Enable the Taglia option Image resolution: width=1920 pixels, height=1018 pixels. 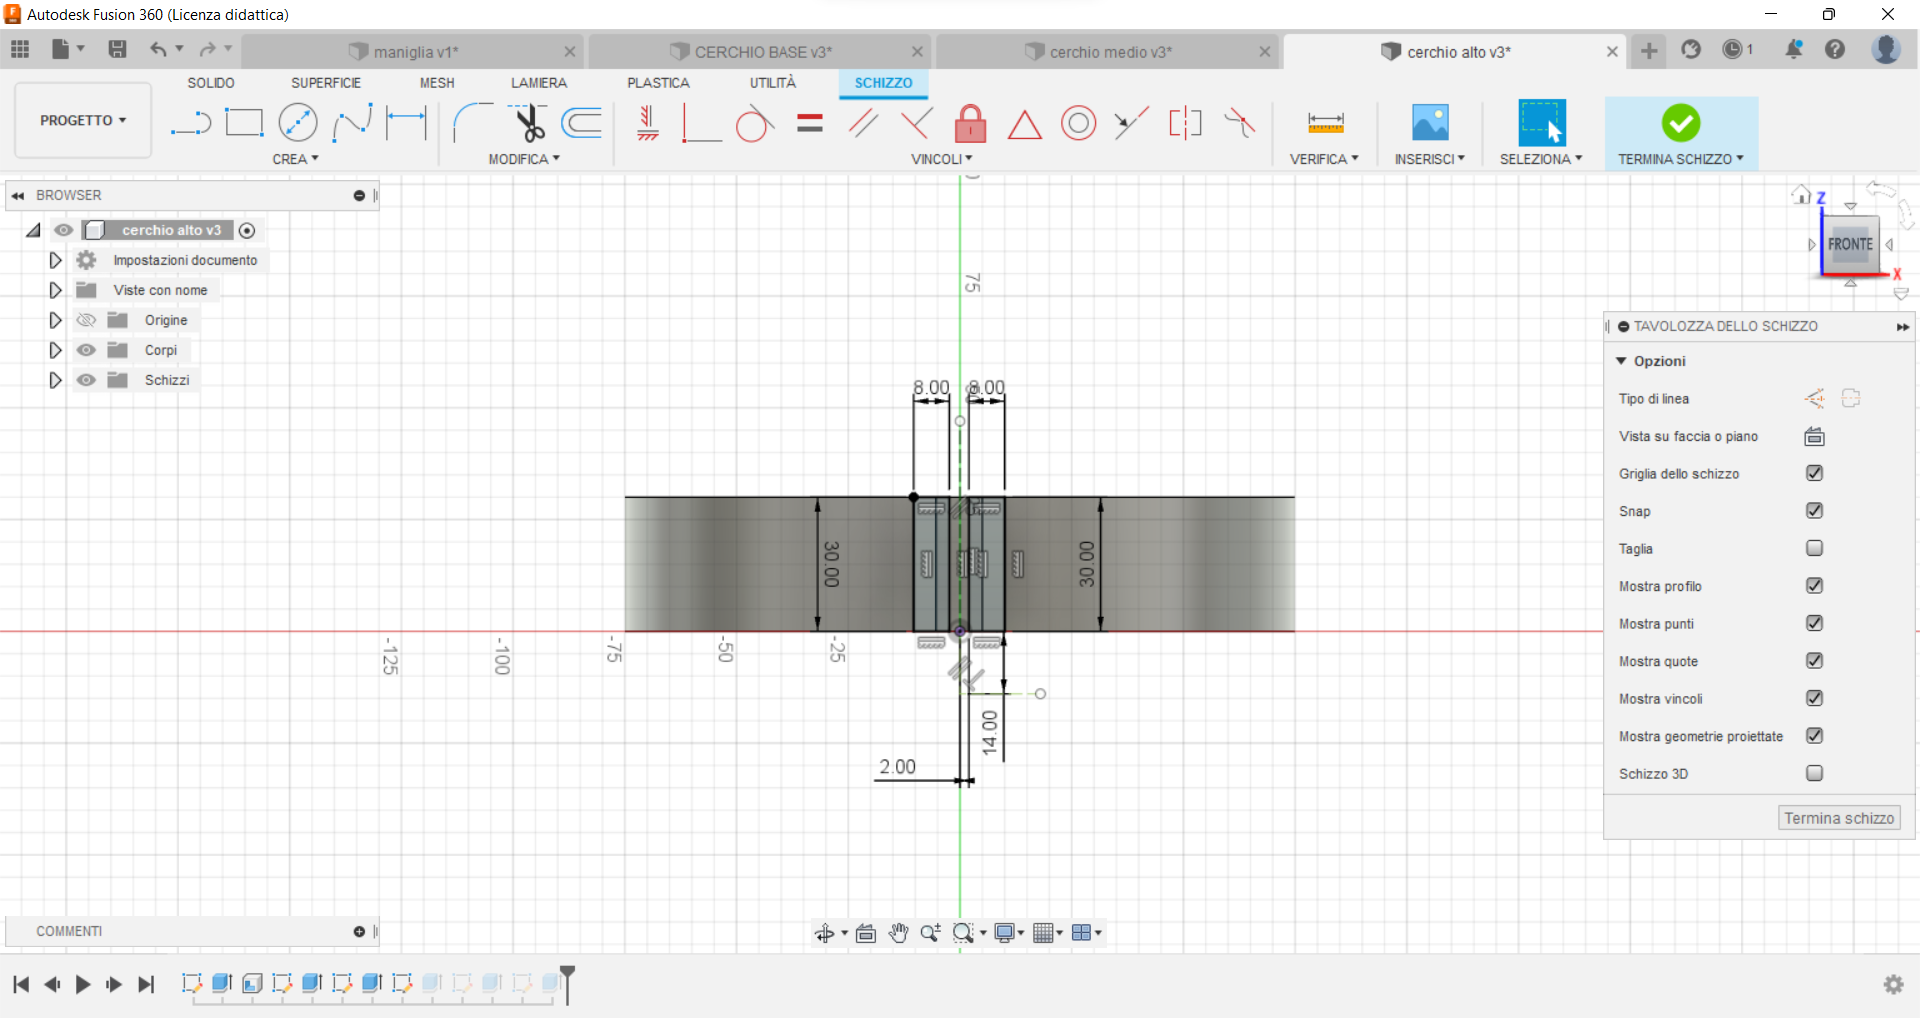pos(1813,548)
